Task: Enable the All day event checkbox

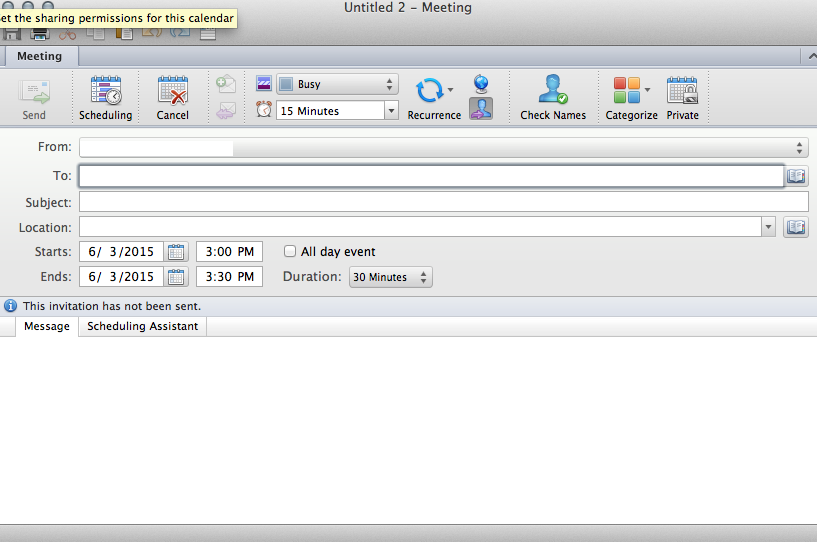Action: click(x=290, y=251)
